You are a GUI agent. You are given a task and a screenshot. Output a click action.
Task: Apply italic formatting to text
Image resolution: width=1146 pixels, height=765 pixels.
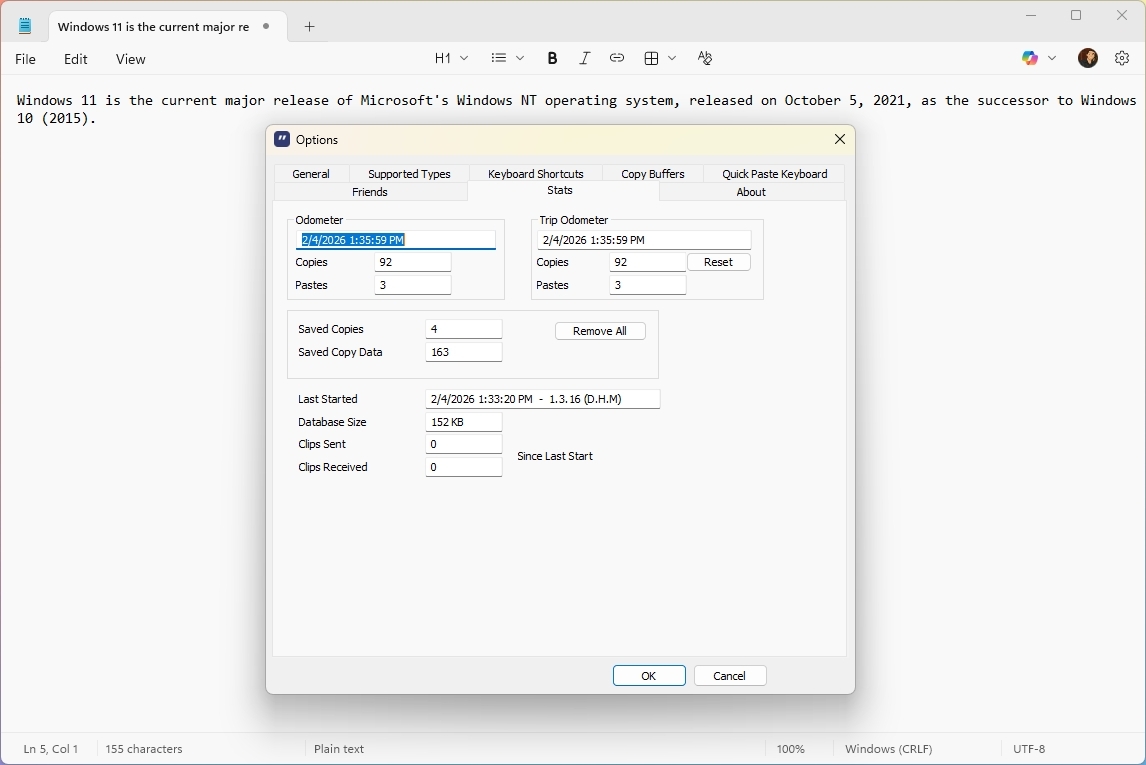tap(584, 59)
